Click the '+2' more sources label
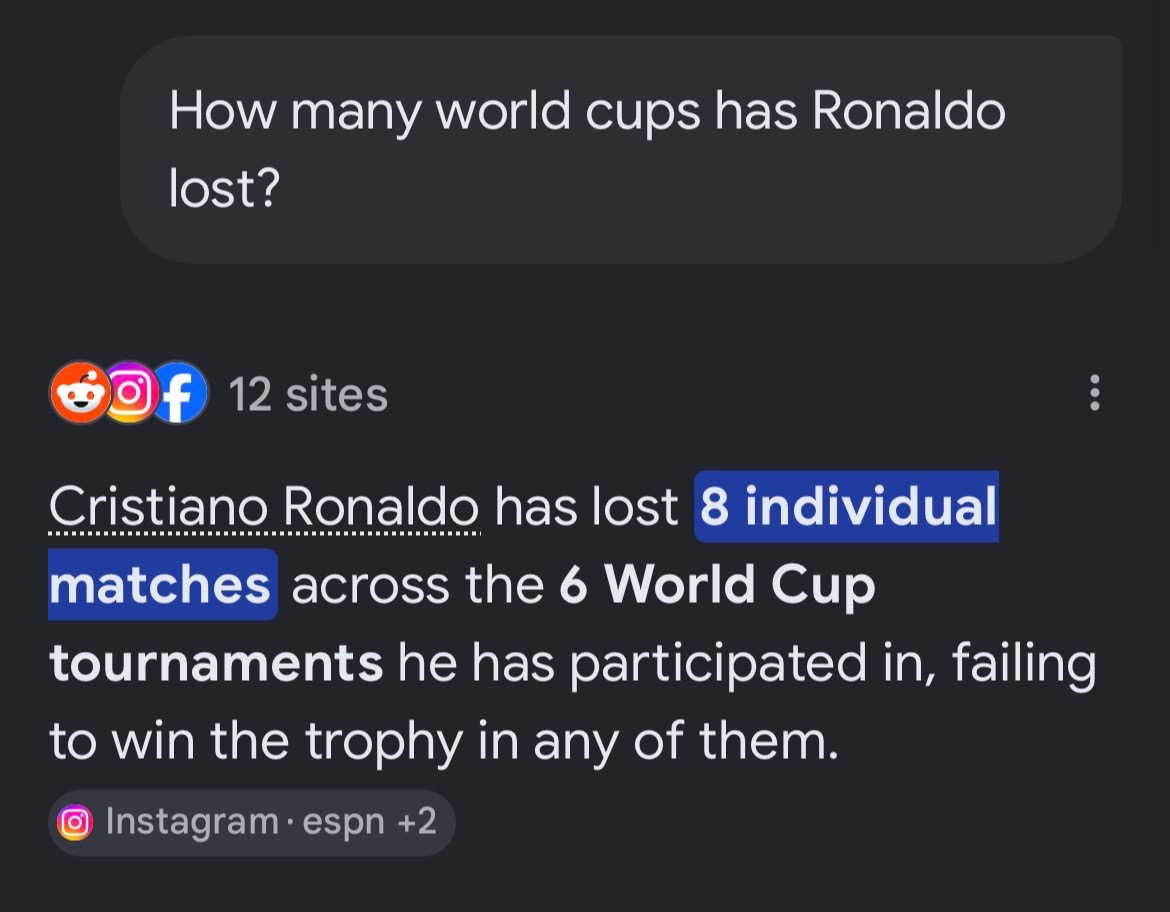Screen dimensions: 1170x912 click(x=416, y=822)
